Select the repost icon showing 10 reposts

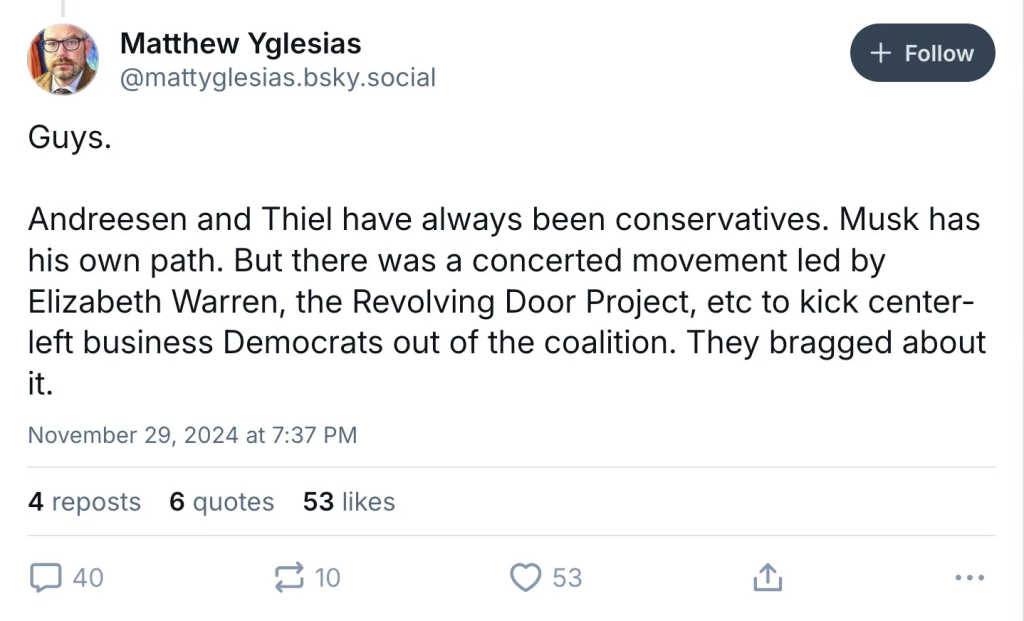pyautogui.click(x=290, y=577)
